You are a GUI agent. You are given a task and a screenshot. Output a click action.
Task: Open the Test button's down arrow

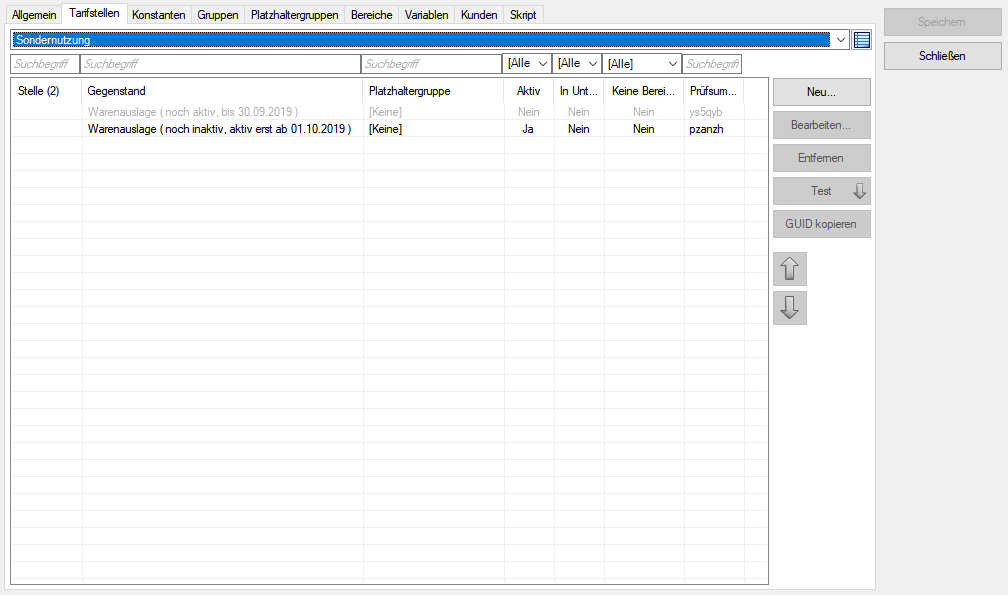(859, 191)
